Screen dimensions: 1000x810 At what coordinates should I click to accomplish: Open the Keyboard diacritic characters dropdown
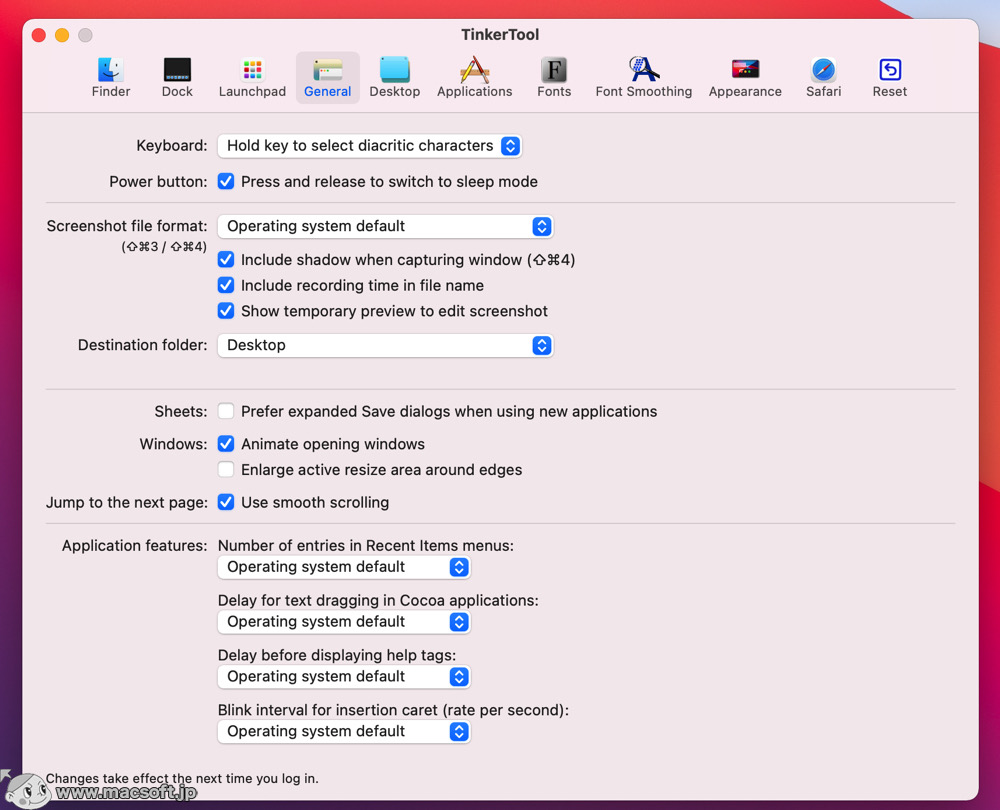(x=370, y=145)
